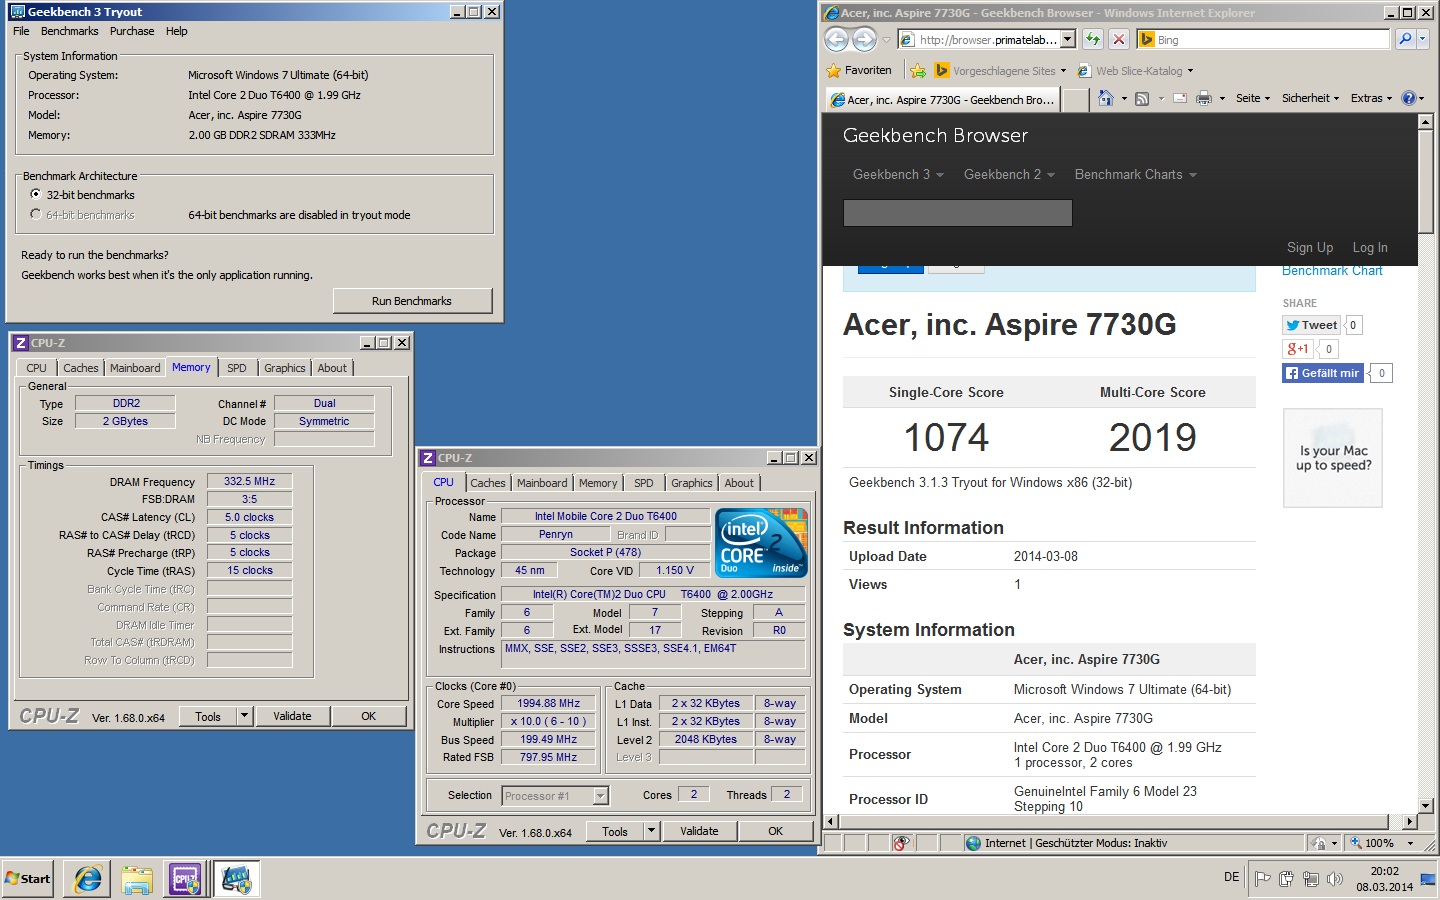Click the volume speaker tray icon
1440x900 pixels.
point(1334,879)
